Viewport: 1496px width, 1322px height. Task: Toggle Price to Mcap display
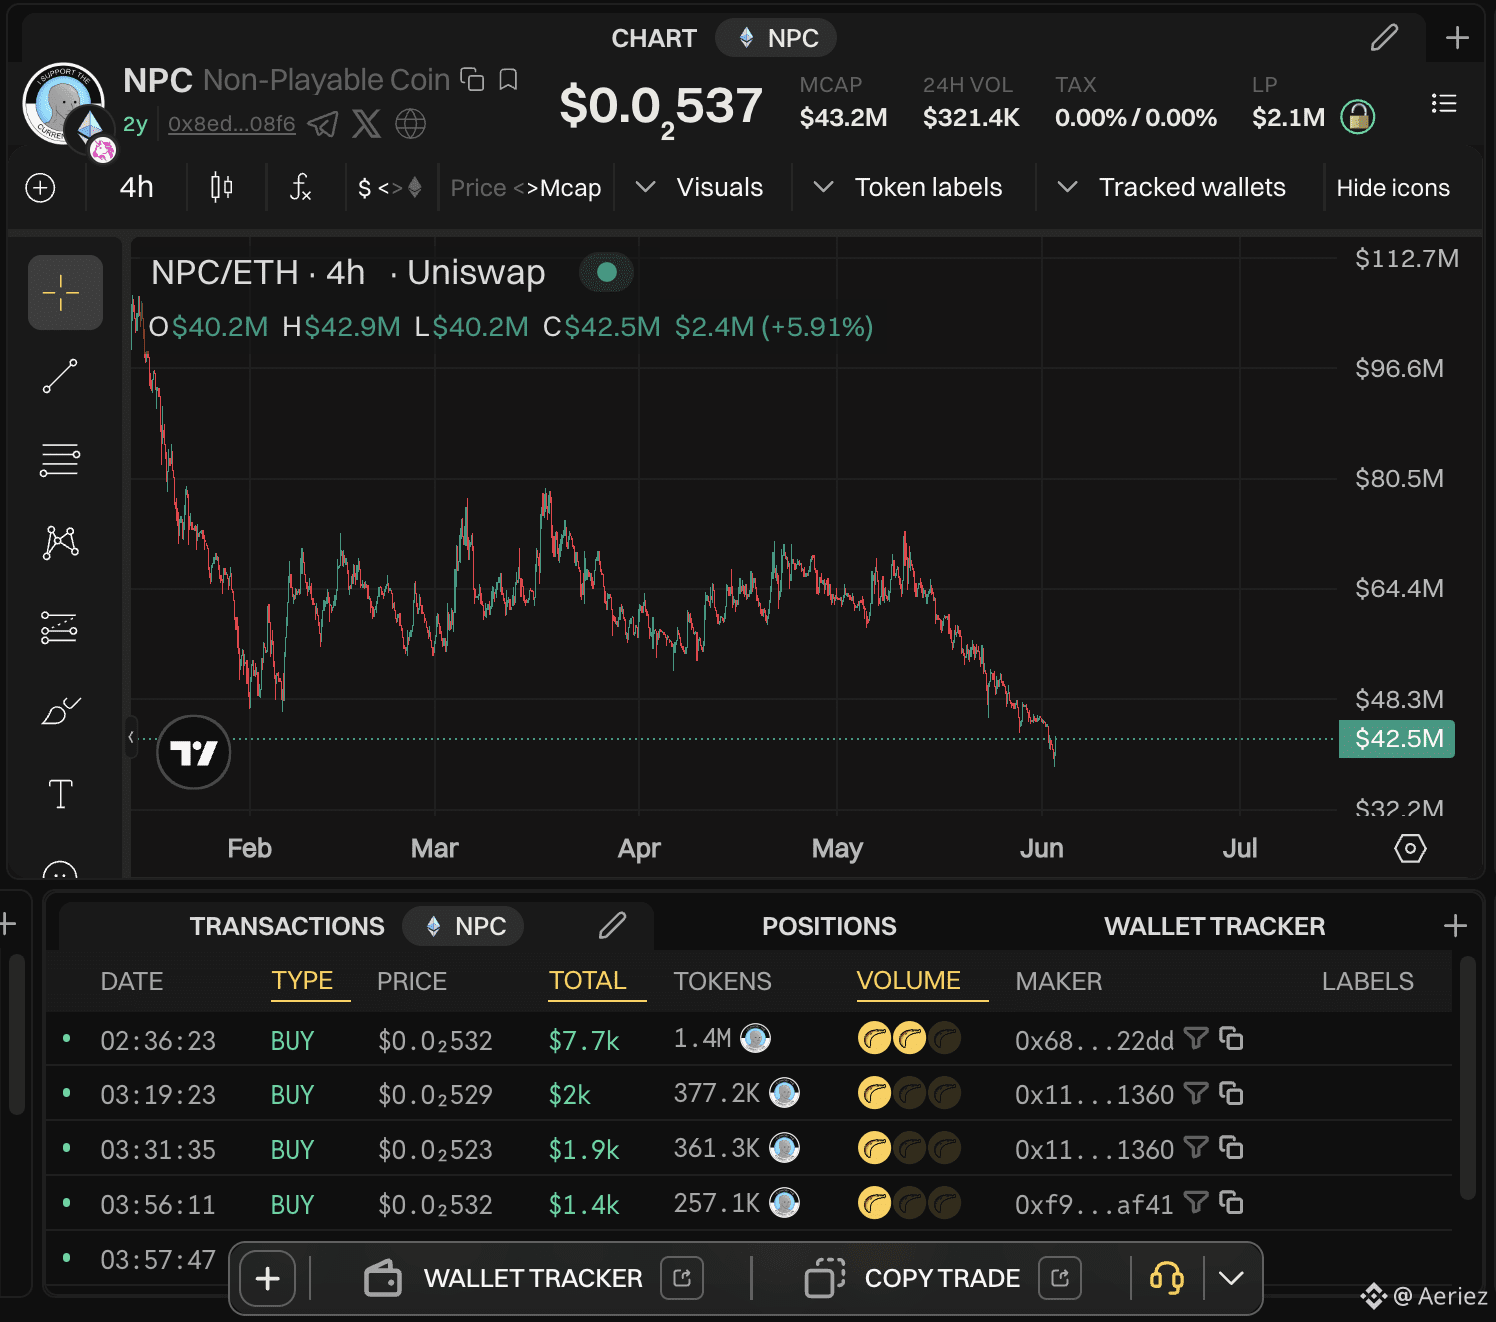coord(526,188)
